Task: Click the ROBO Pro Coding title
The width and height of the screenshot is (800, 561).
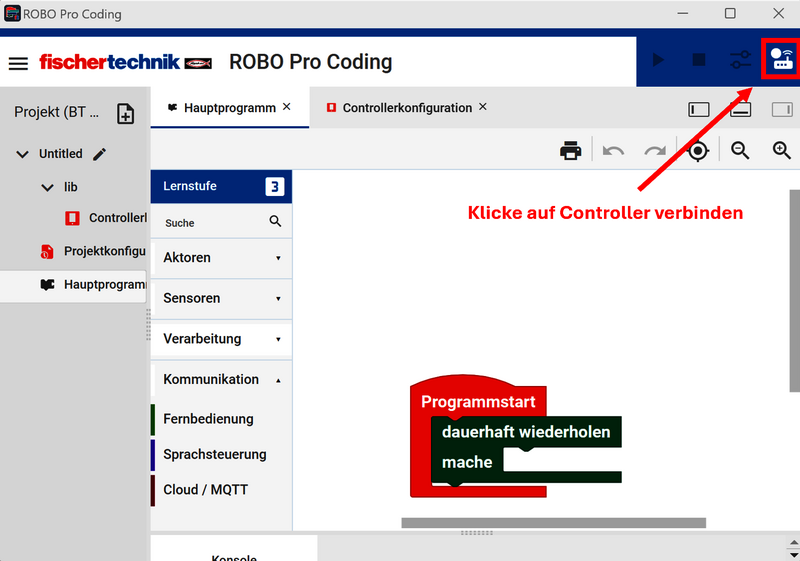Action: pos(310,62)
